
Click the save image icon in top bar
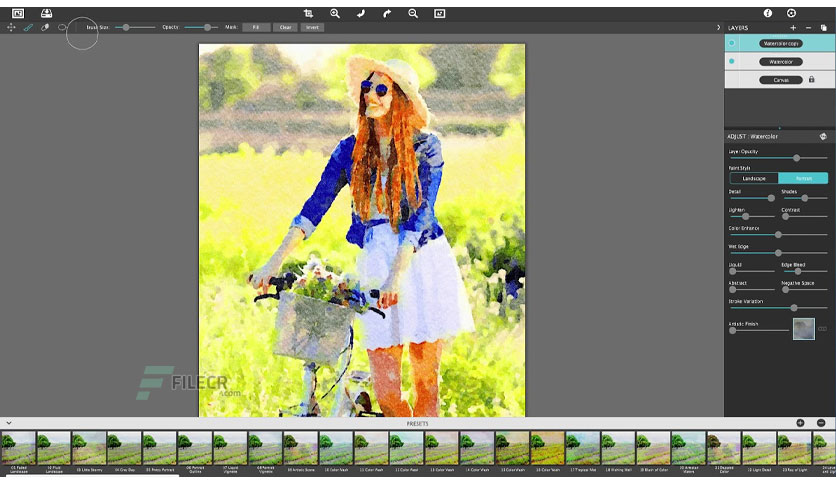point(46,13)
